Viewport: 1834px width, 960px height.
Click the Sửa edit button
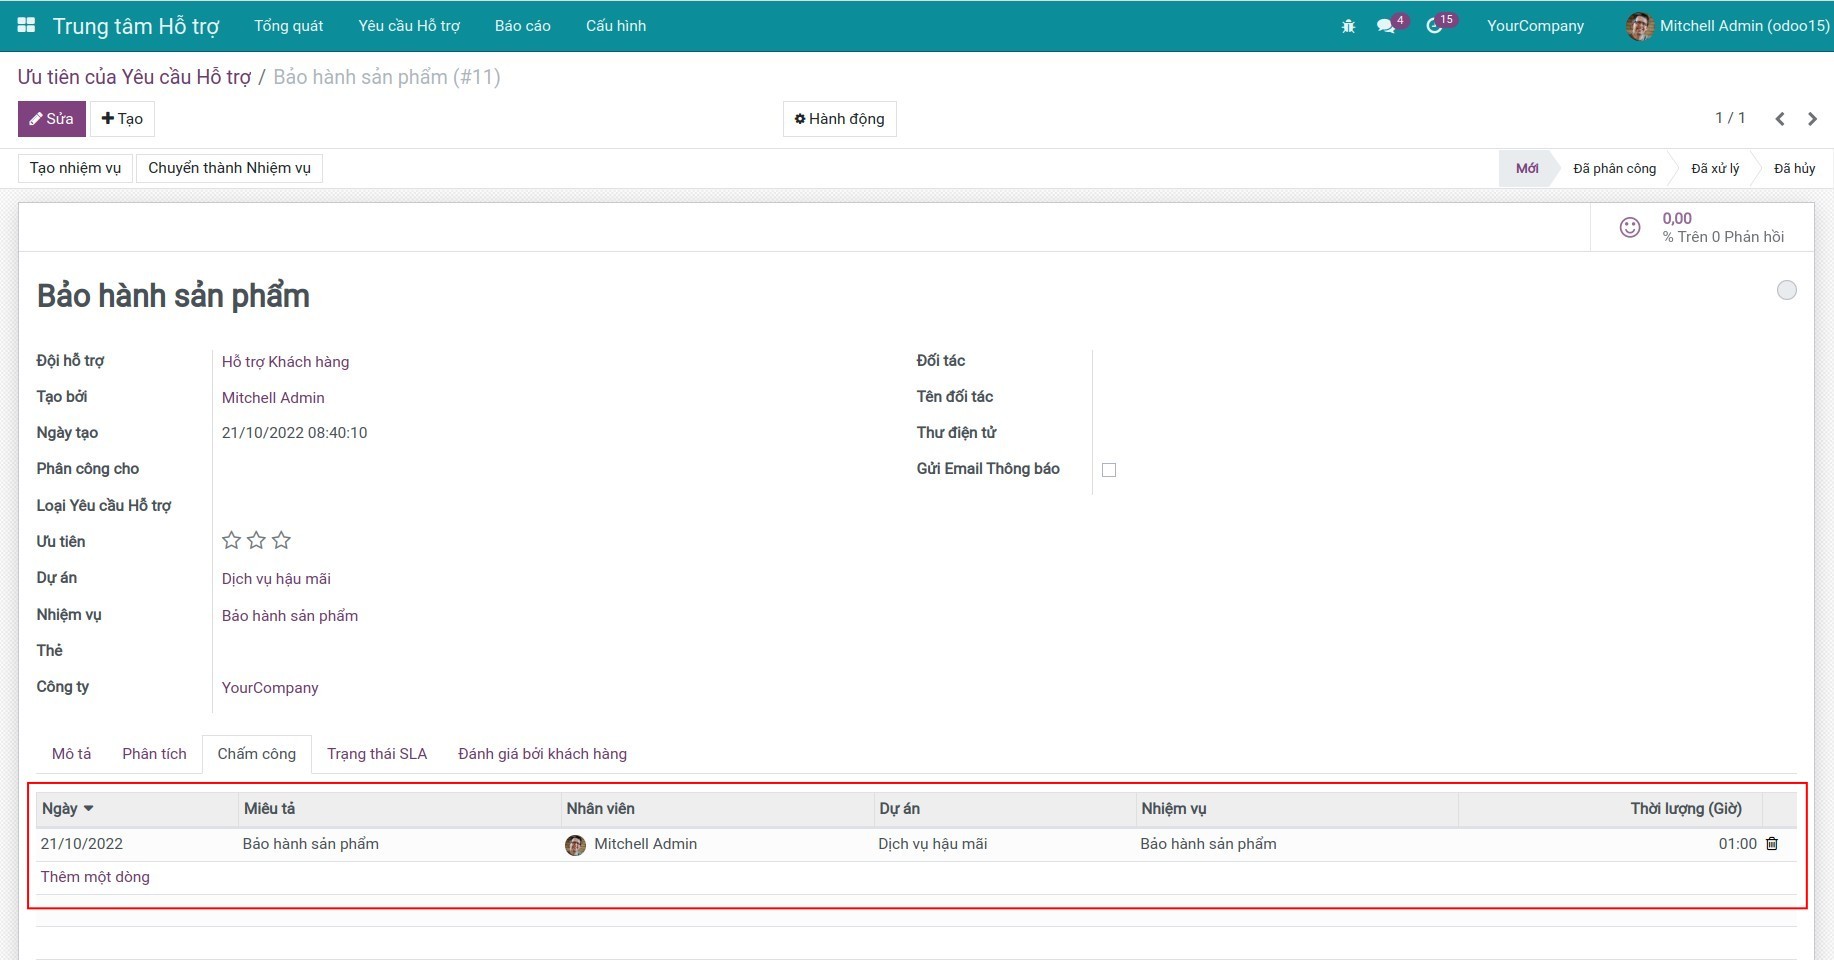(52, 119)
